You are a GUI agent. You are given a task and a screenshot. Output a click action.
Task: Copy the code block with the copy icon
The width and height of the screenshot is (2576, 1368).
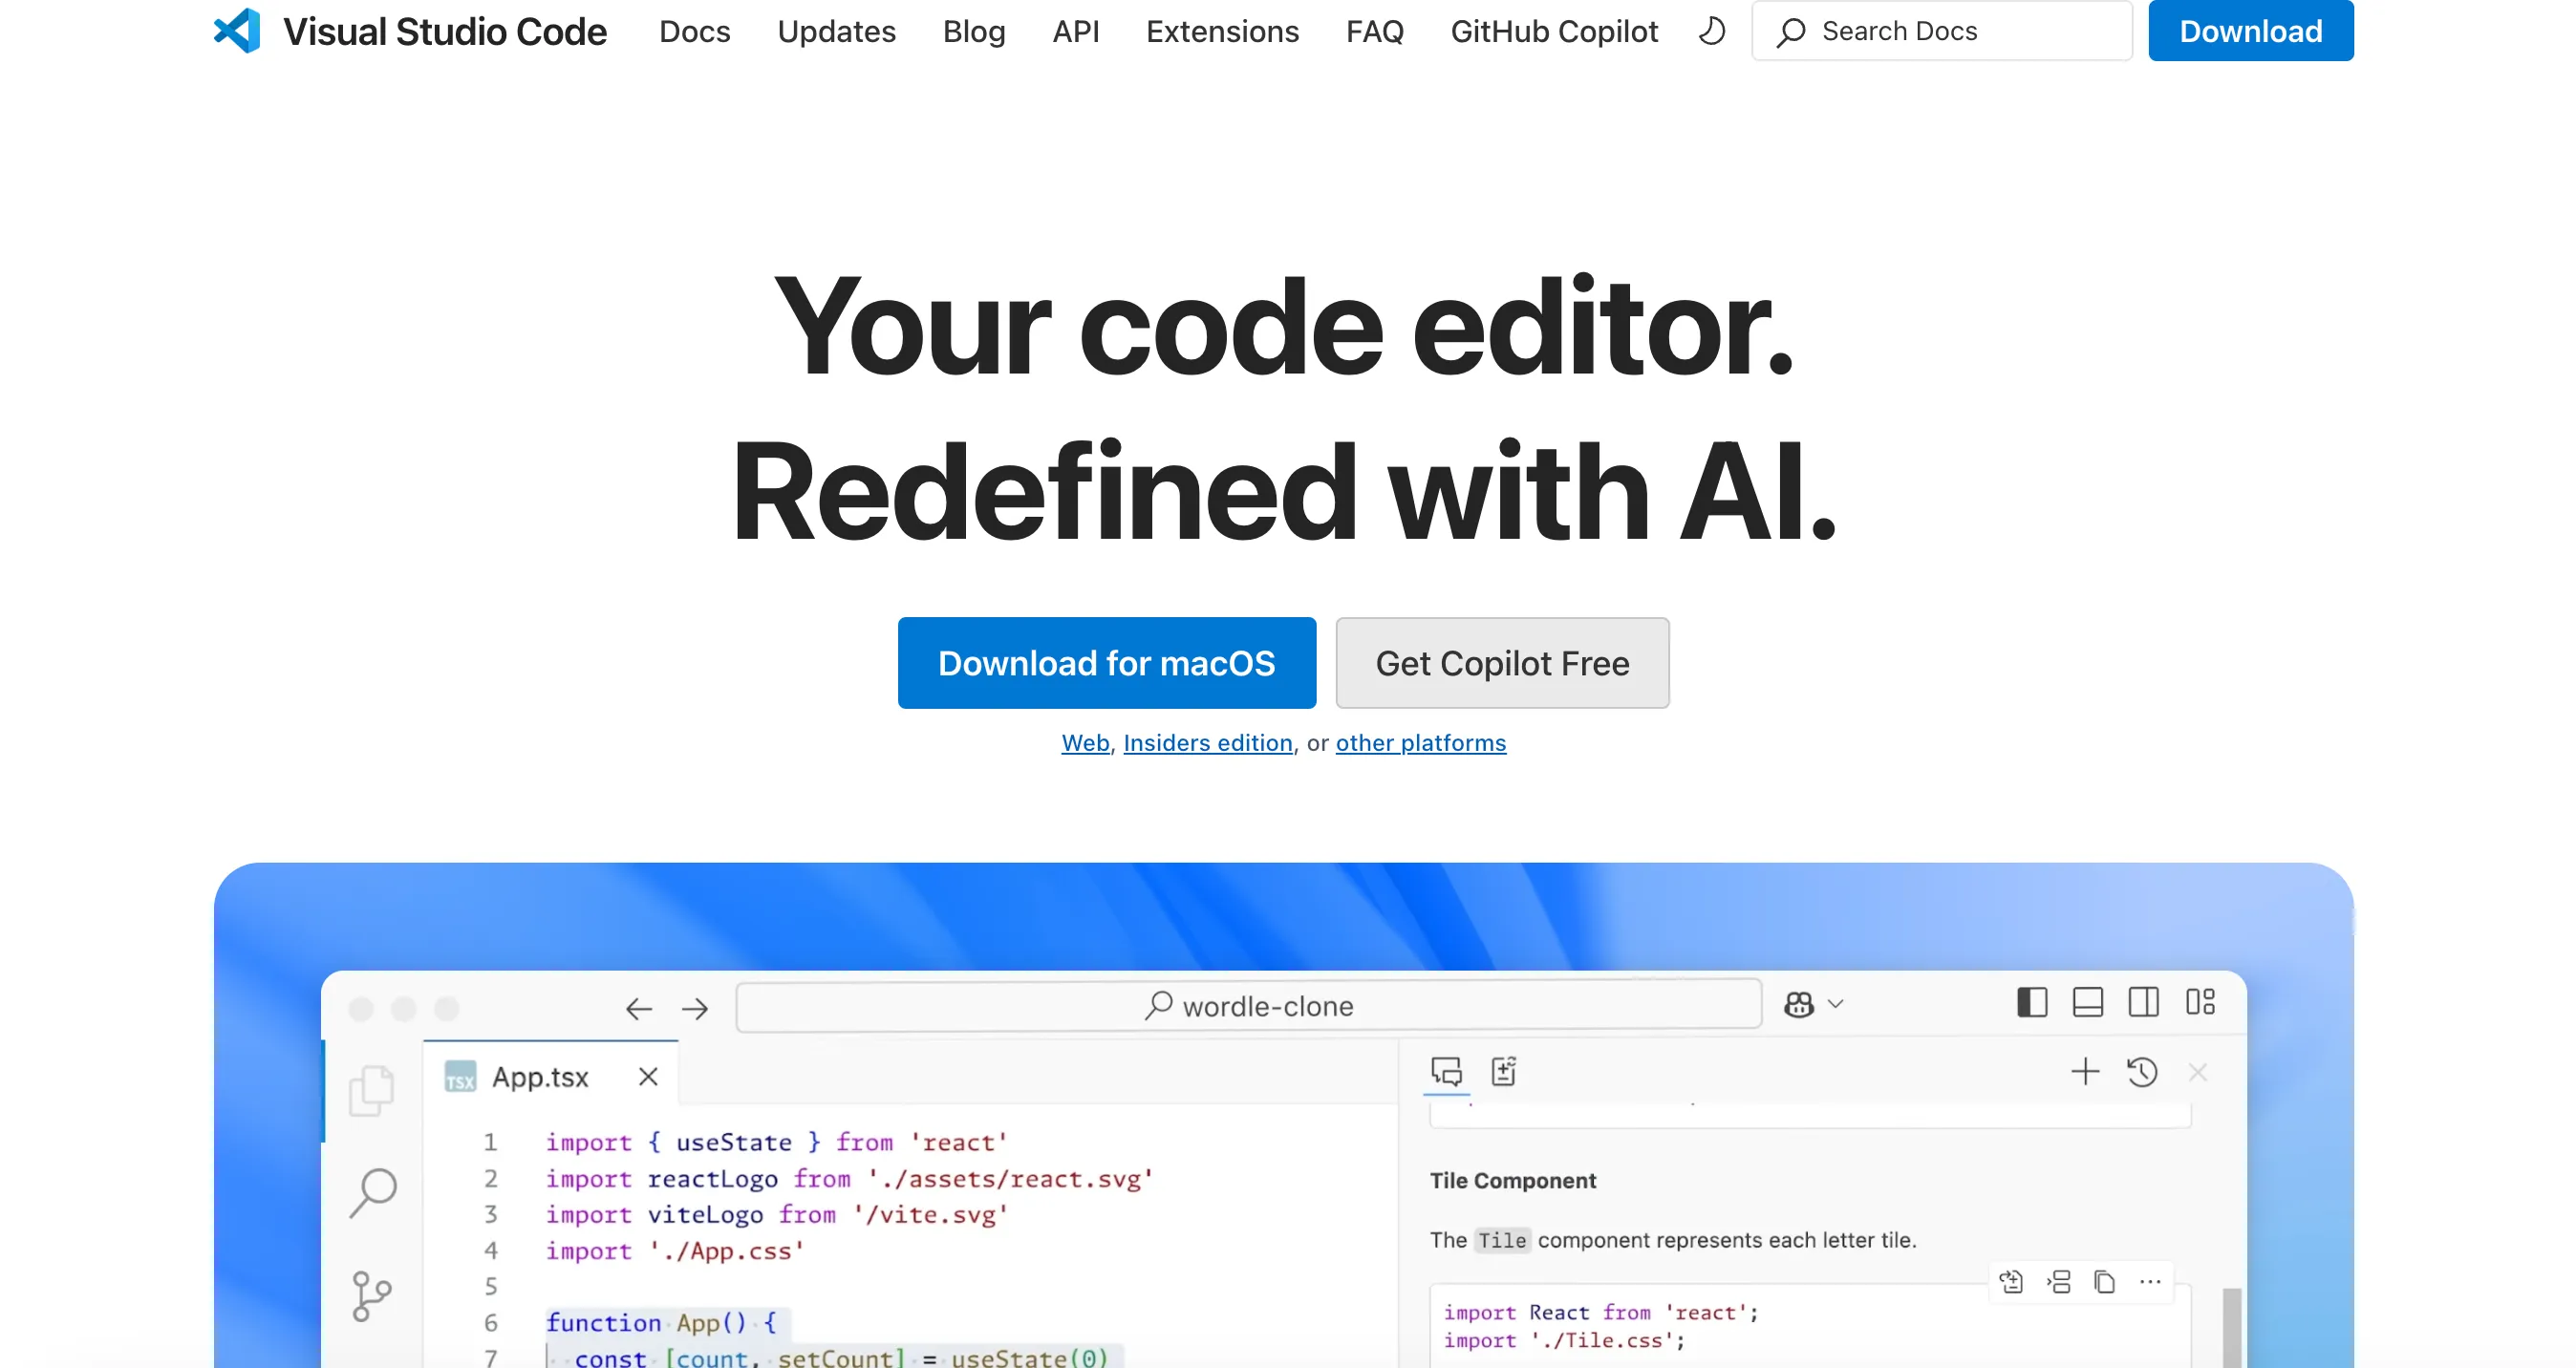click(x=2105, y=1281)
